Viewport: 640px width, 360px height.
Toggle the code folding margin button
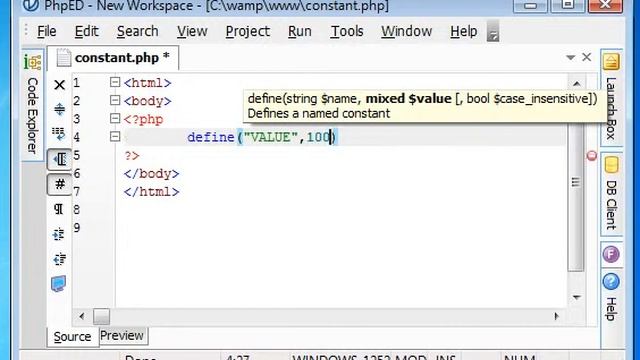[x=60, y=159]
